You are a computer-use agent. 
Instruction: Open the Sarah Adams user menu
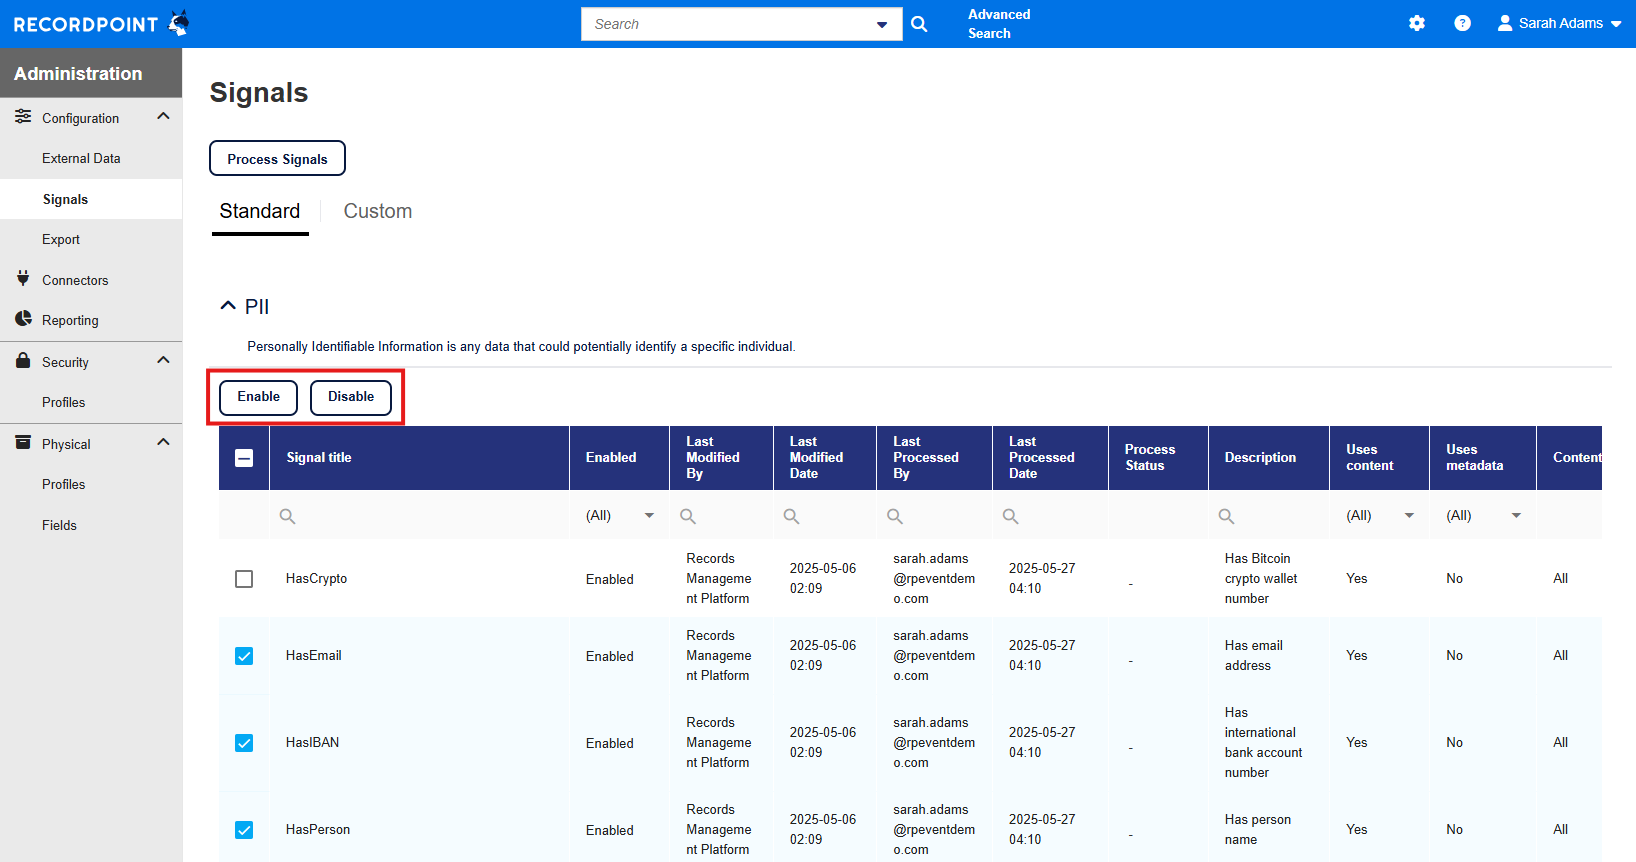pyautogui.click(x=1559, y=23)
